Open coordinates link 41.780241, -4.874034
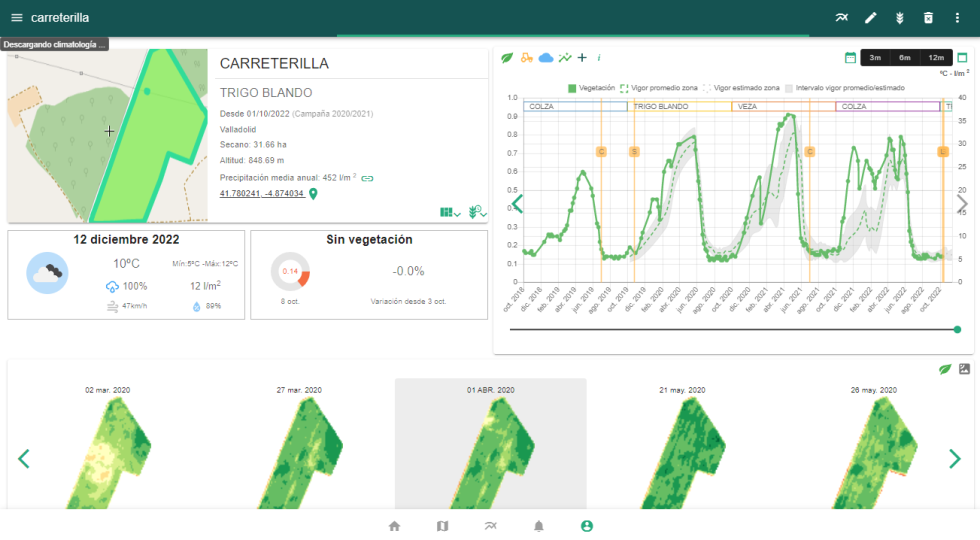 tap(262, 194)
